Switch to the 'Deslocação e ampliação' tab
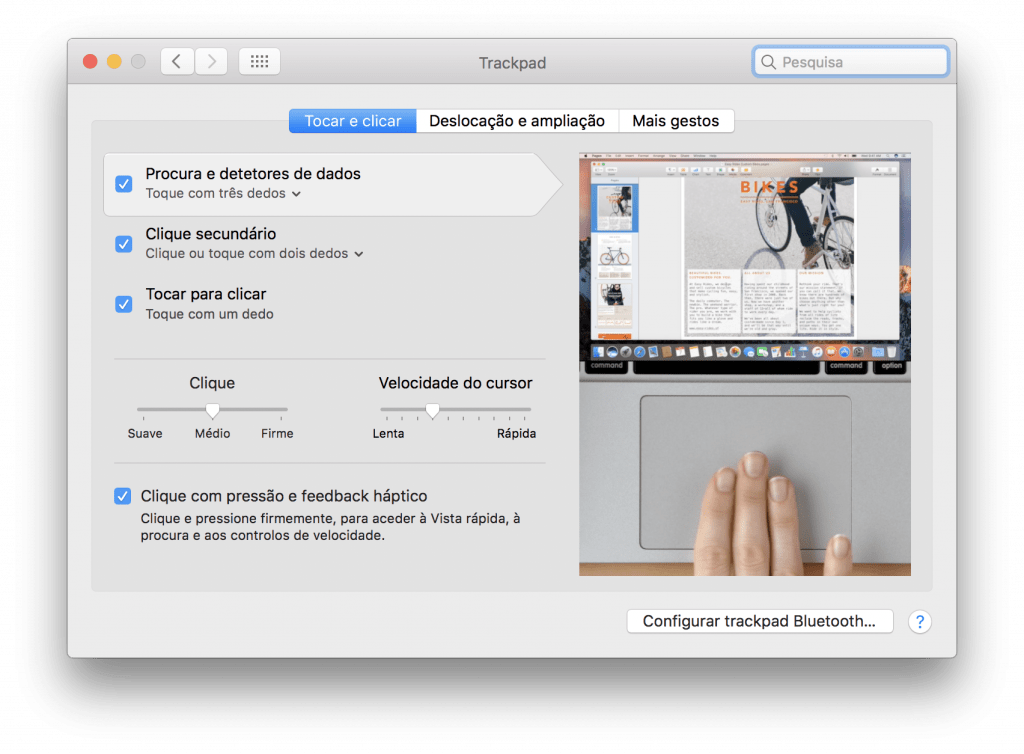The image size is (1024, 754). [x=517, y=120]
